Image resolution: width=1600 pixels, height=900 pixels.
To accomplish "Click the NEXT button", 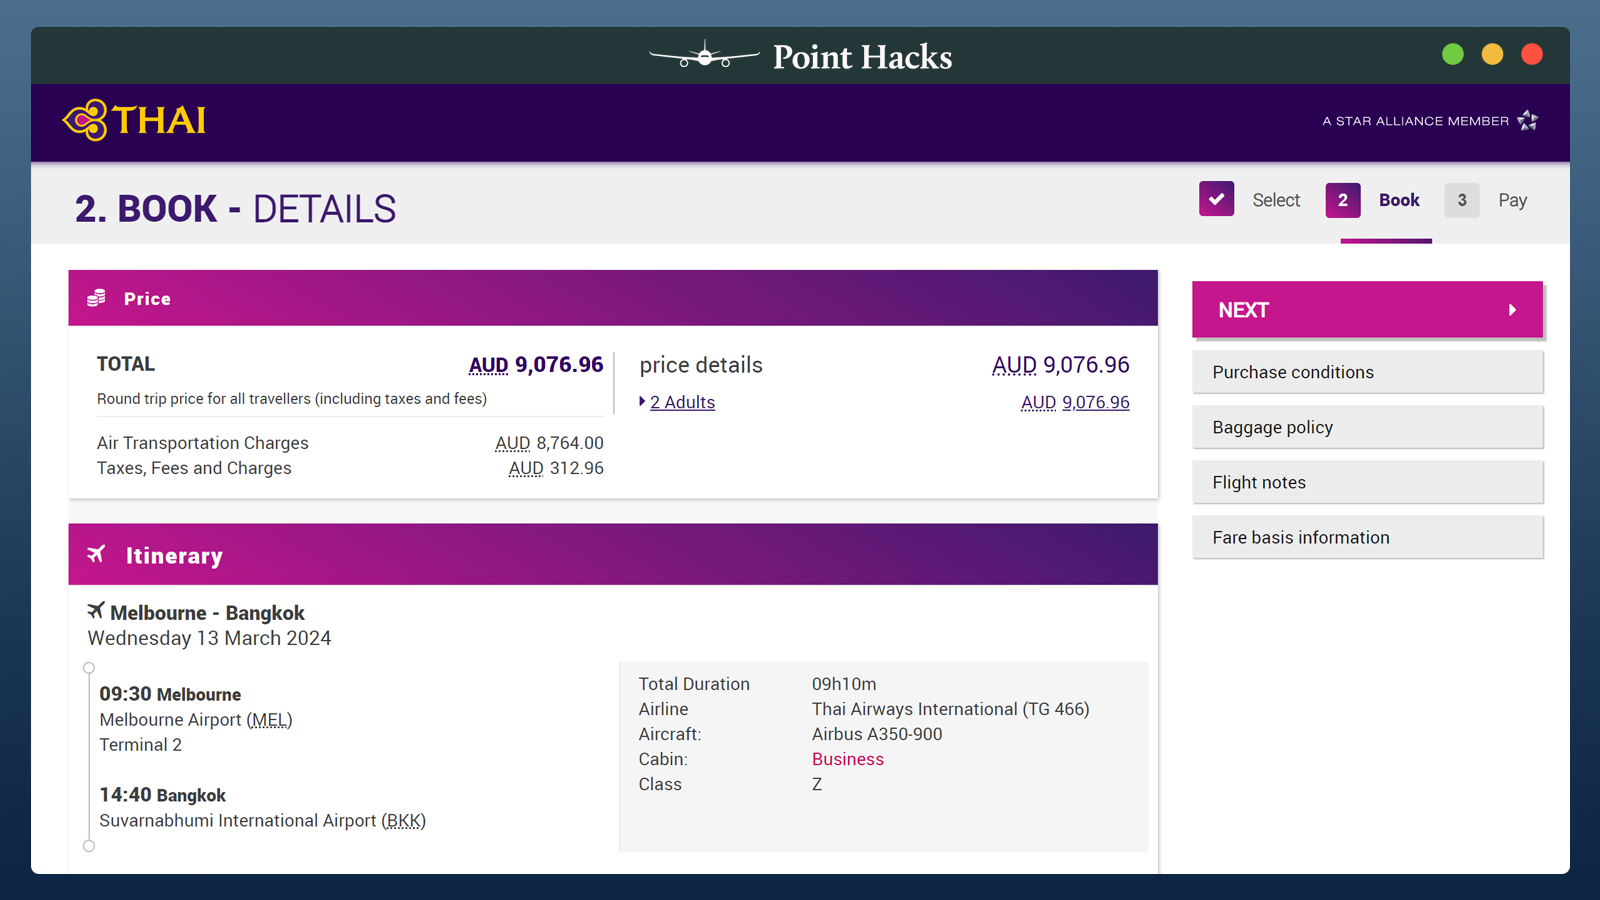I will pyautogui.click(x=1367, y=310).
